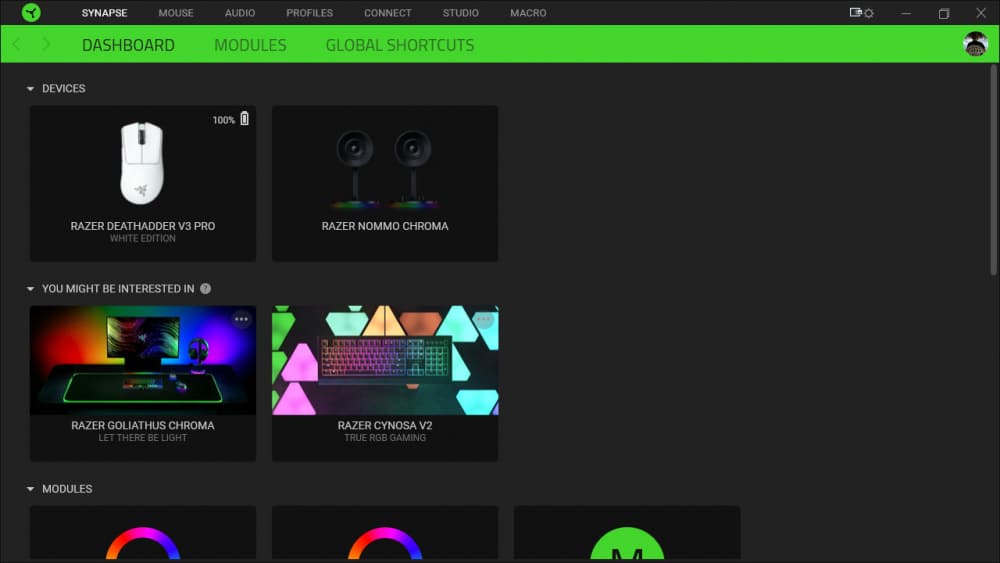The image size is (1000, 563).
Task: Select the Global Shortcuts sub-tab
Action: [x=400, y=45]
